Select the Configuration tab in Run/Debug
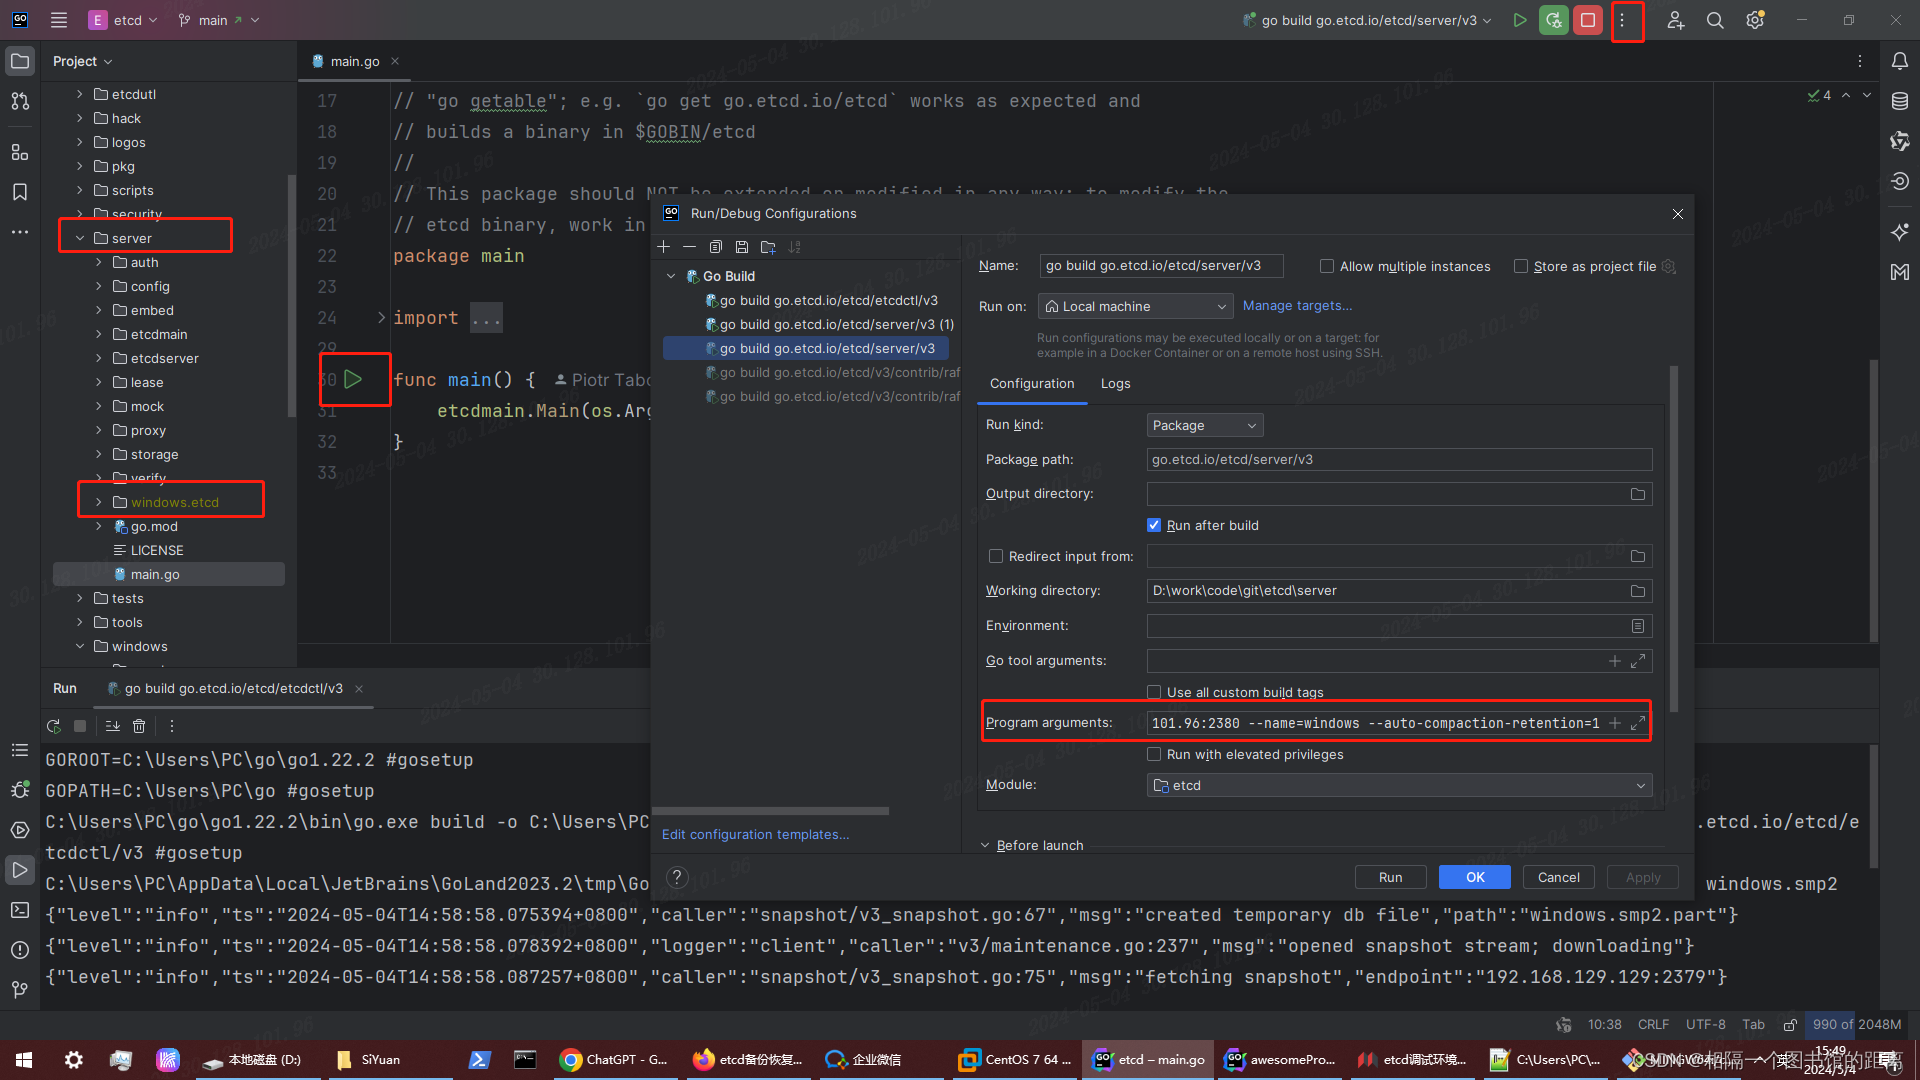This screenshot has width=1920, height=1080. [x=1031, y=384]
